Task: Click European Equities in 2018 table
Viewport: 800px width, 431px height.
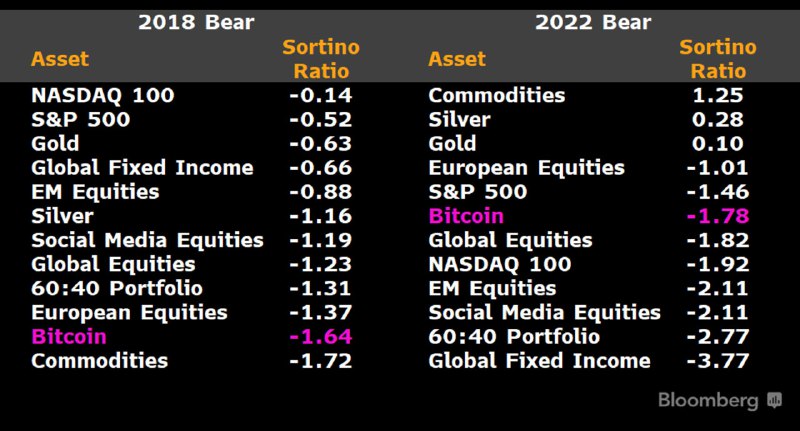Action: coord(129,312)
